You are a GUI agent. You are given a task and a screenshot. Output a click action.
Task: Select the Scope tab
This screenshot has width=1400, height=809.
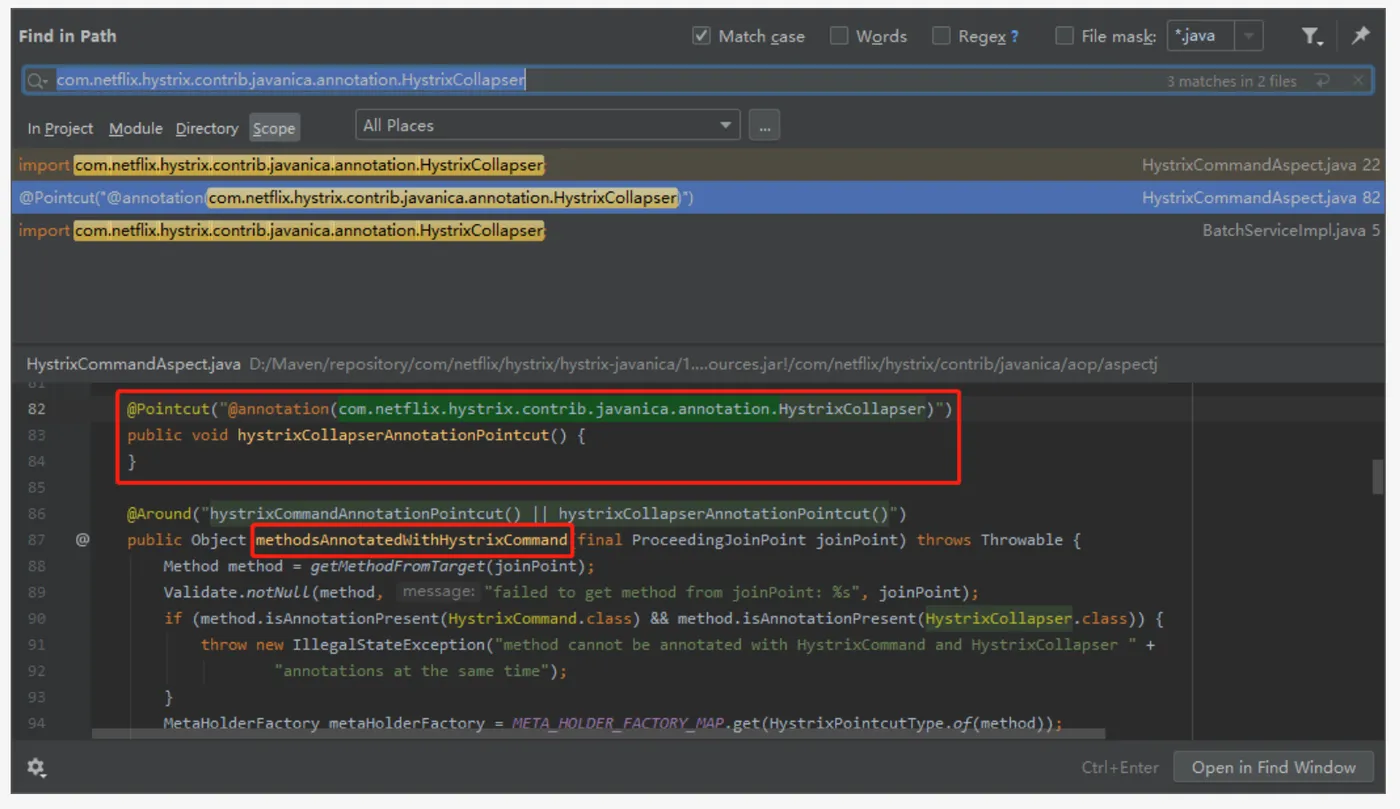(274, 128)
